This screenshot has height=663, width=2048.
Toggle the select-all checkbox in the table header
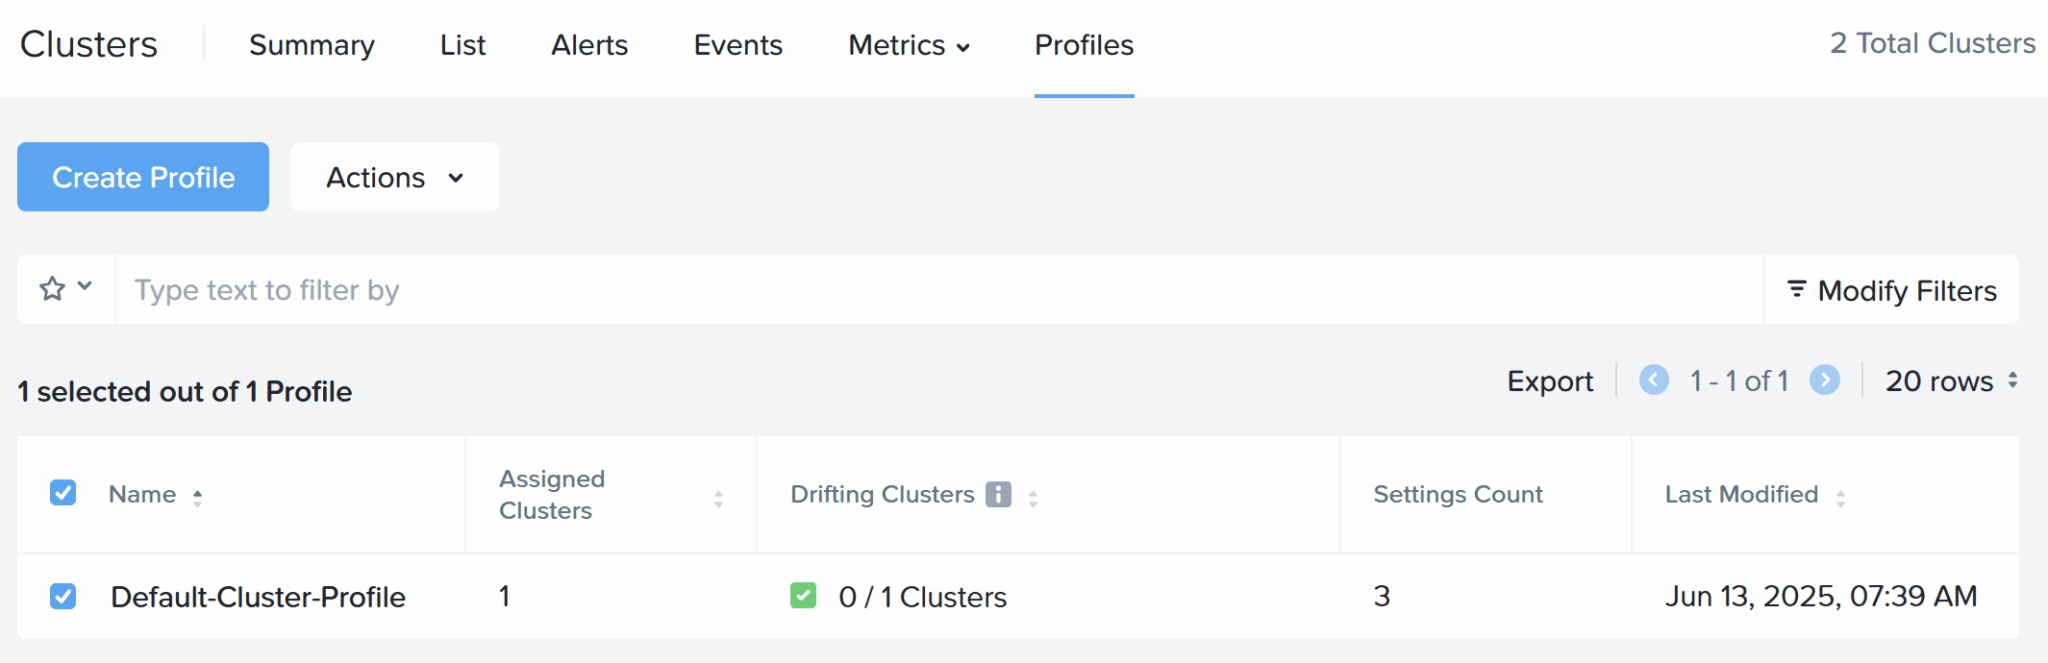click(x=63, y=493)
